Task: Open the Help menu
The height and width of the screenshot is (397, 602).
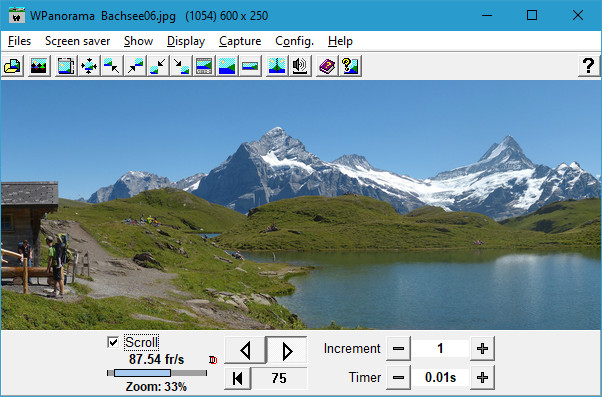Action: (340, 41)
